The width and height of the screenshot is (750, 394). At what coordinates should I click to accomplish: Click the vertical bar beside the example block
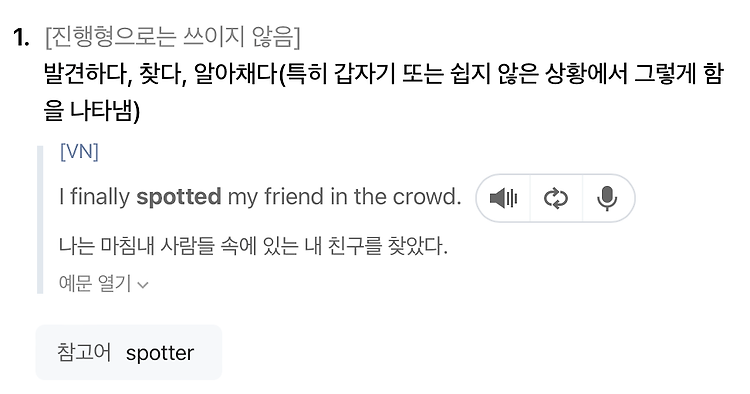click(x=40, y=219)
